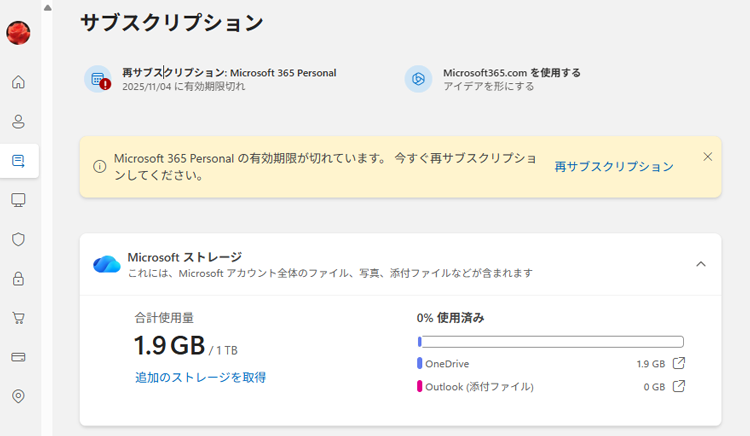Viewport: 750px width, 436px height.
Task: Go to Home in the sidebar
Action: pos(18,82)
